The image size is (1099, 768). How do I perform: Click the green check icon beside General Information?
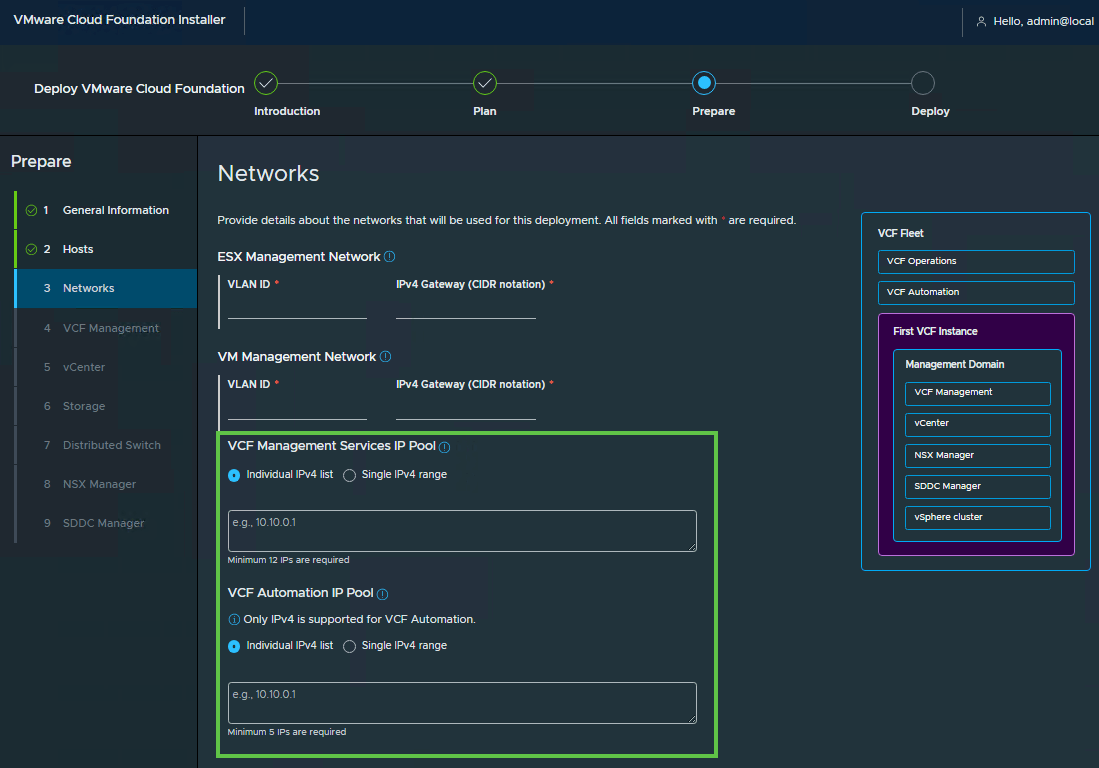(x=32, y=210)
